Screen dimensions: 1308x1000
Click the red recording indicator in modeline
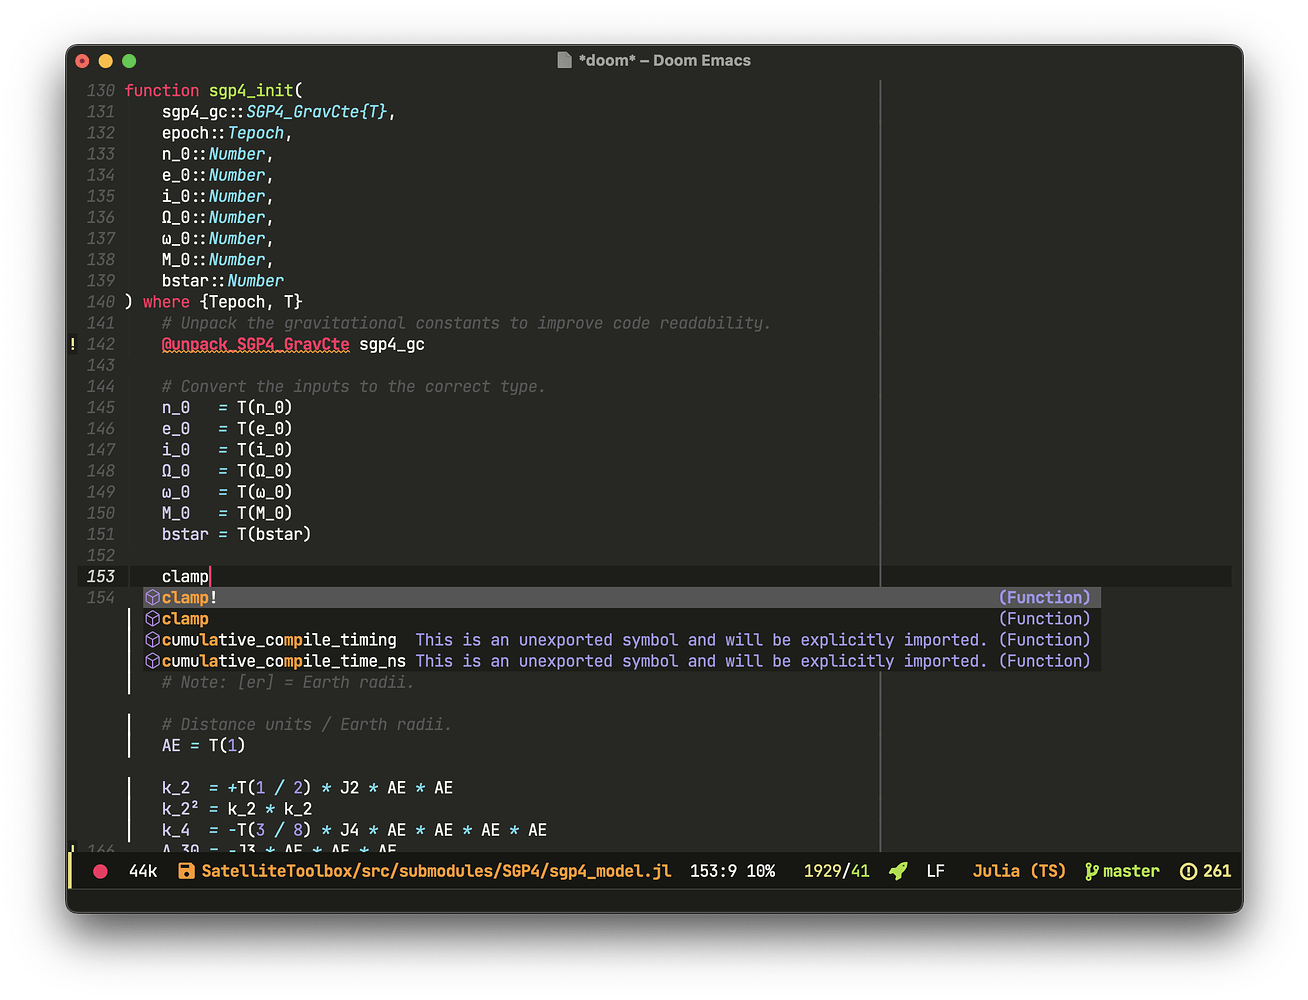100,871
